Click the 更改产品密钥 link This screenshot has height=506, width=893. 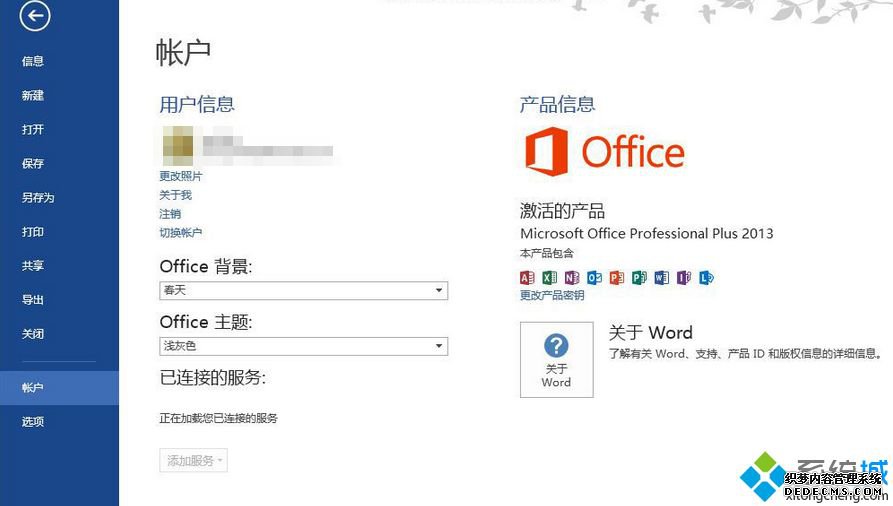pyautogui.click(x=552, y=295)
